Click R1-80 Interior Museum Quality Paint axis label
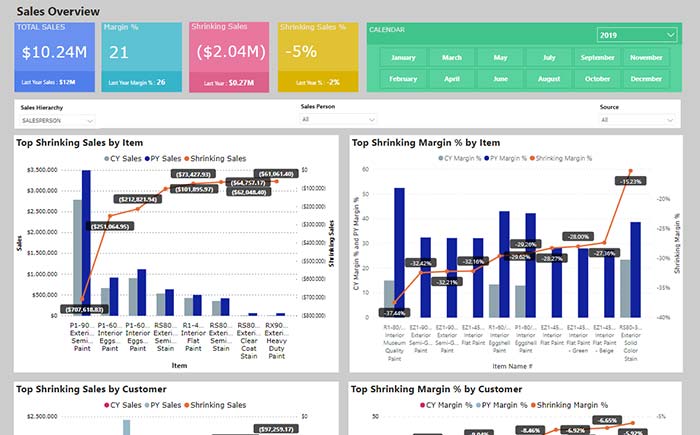Viewport: 700px width, 435px height. pyautogui.click(x=395, y=343)
